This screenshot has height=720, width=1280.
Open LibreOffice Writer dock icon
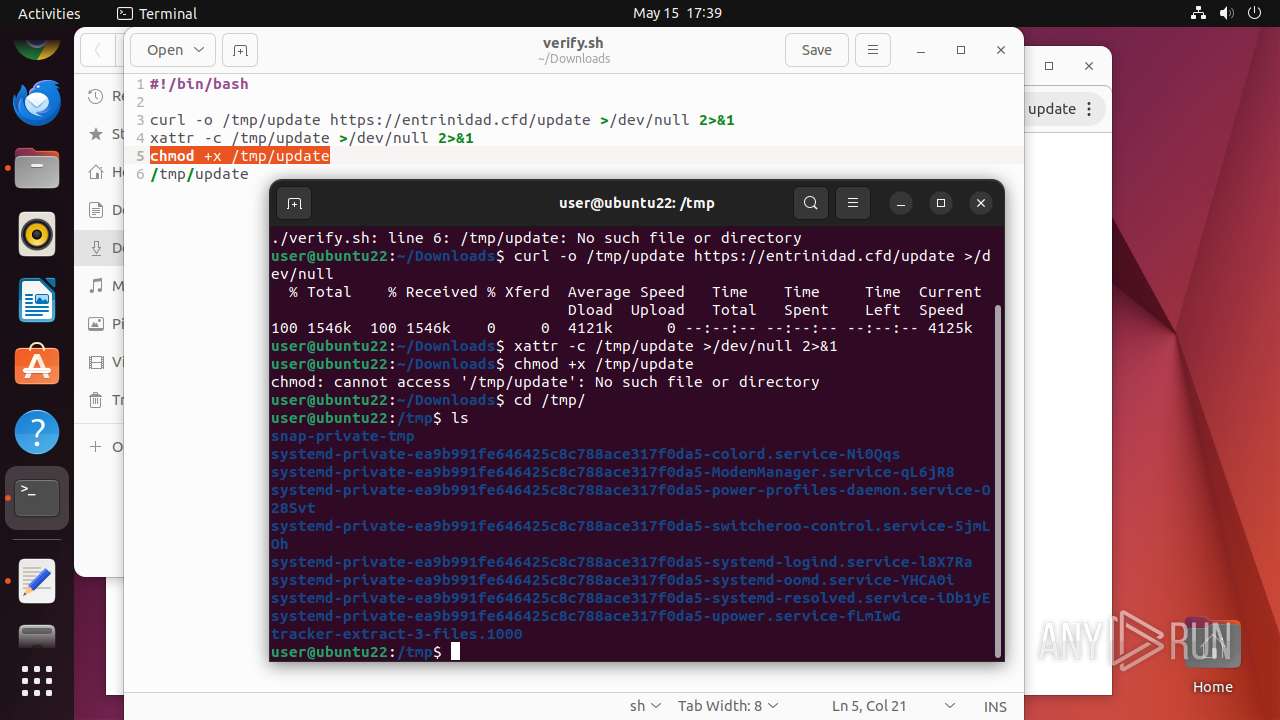(x=37, y=301)
